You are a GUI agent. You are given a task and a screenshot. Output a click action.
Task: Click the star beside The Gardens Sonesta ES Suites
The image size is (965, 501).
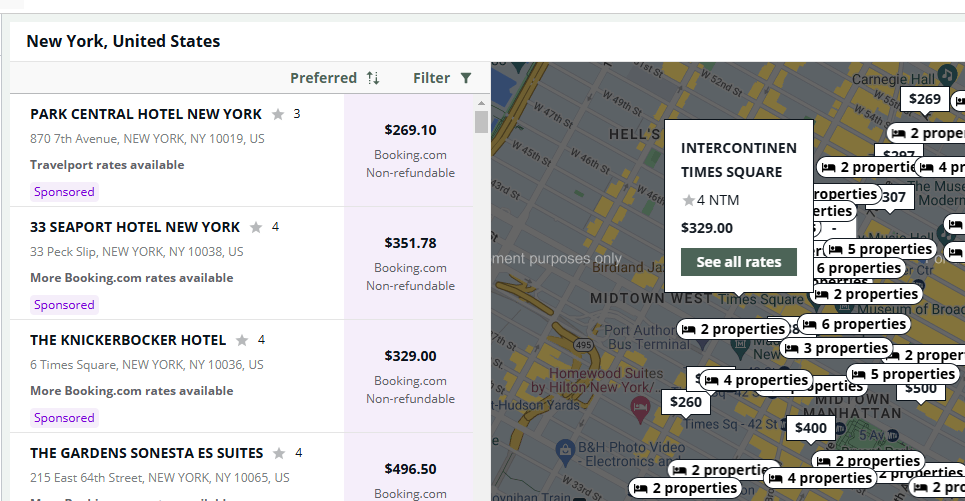pos(279,453)
